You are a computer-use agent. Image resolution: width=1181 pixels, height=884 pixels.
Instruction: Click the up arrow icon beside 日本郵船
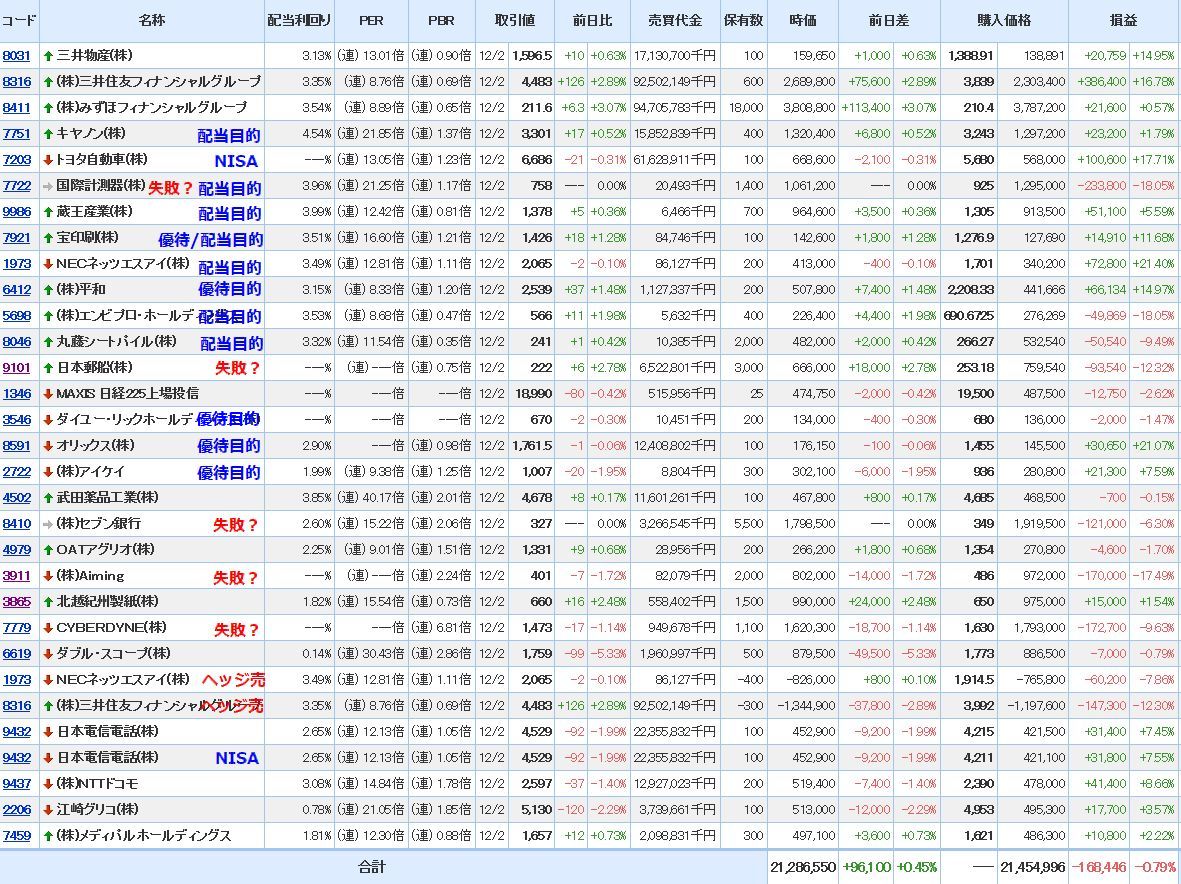(48, 368)
